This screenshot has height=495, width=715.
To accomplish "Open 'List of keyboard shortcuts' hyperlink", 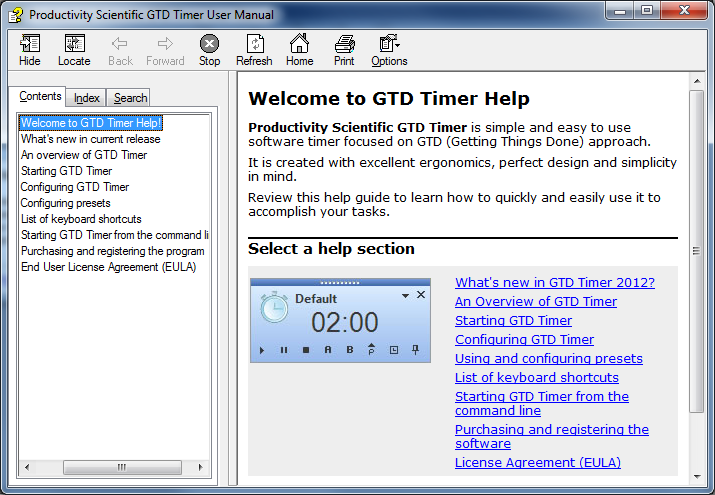I will pos(537,378).
